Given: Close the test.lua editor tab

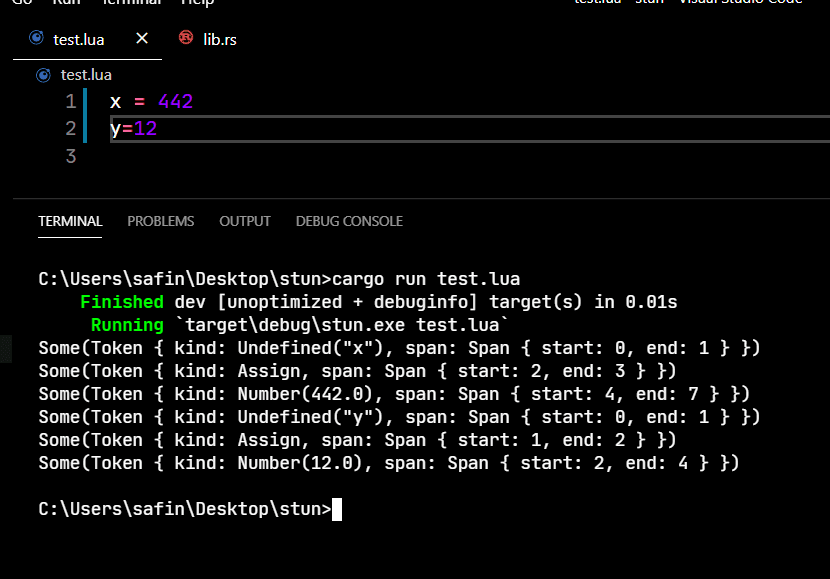Looking at the screenshot, I should (142, 38).
